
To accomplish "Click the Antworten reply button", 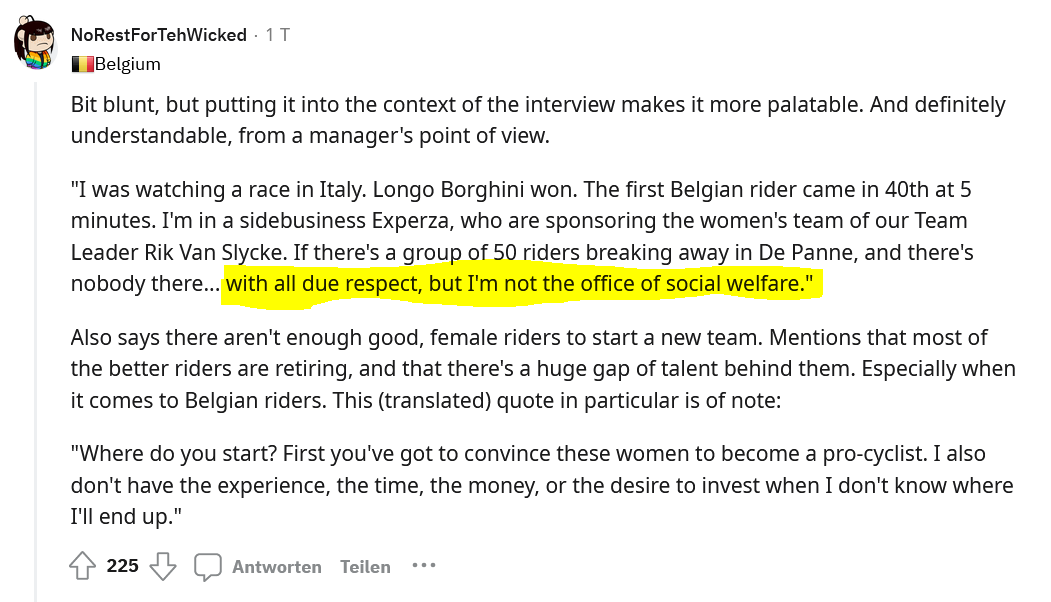I will 277,566.
